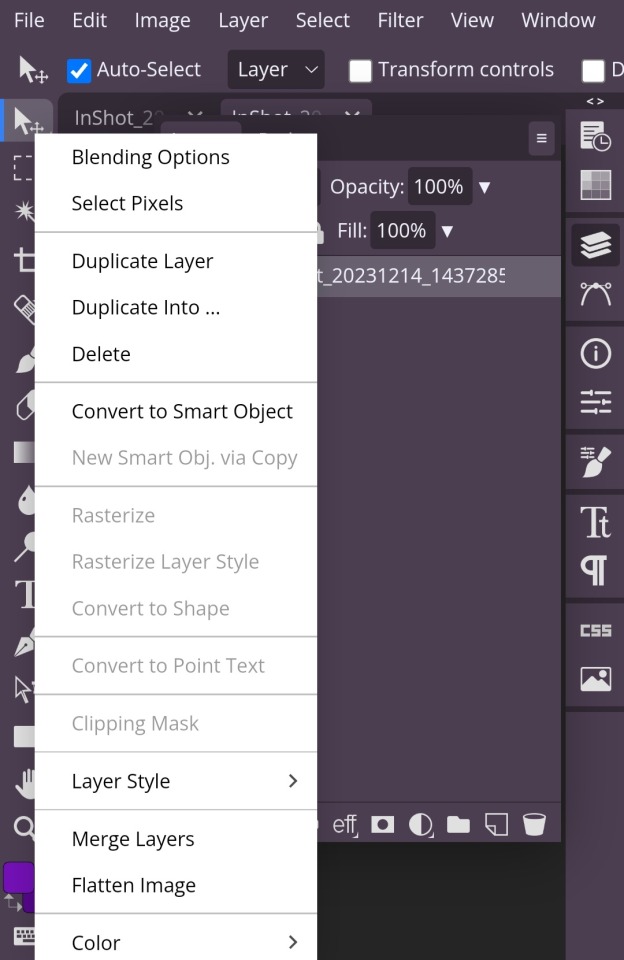
Task: Open the Layers panel icon
Action: tap(595, 245)
